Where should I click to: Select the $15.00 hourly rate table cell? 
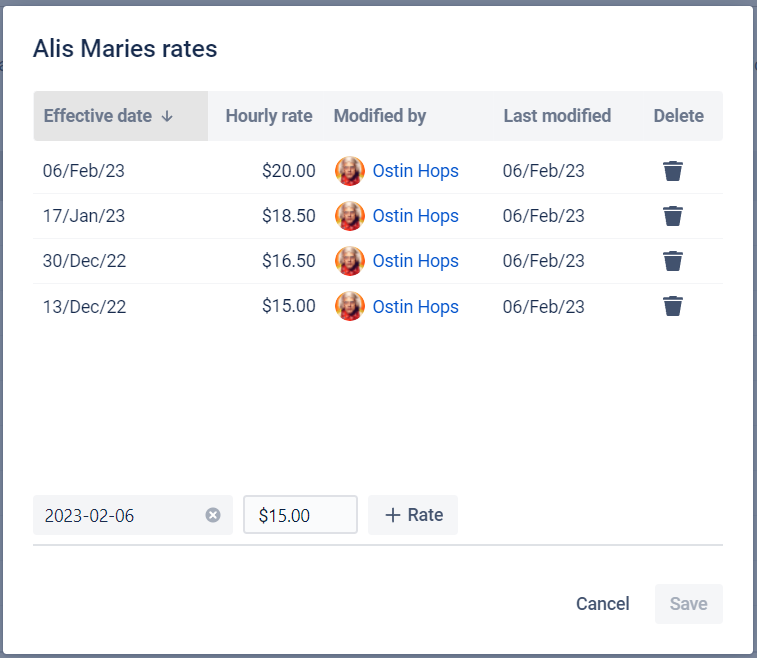[289, 306]
